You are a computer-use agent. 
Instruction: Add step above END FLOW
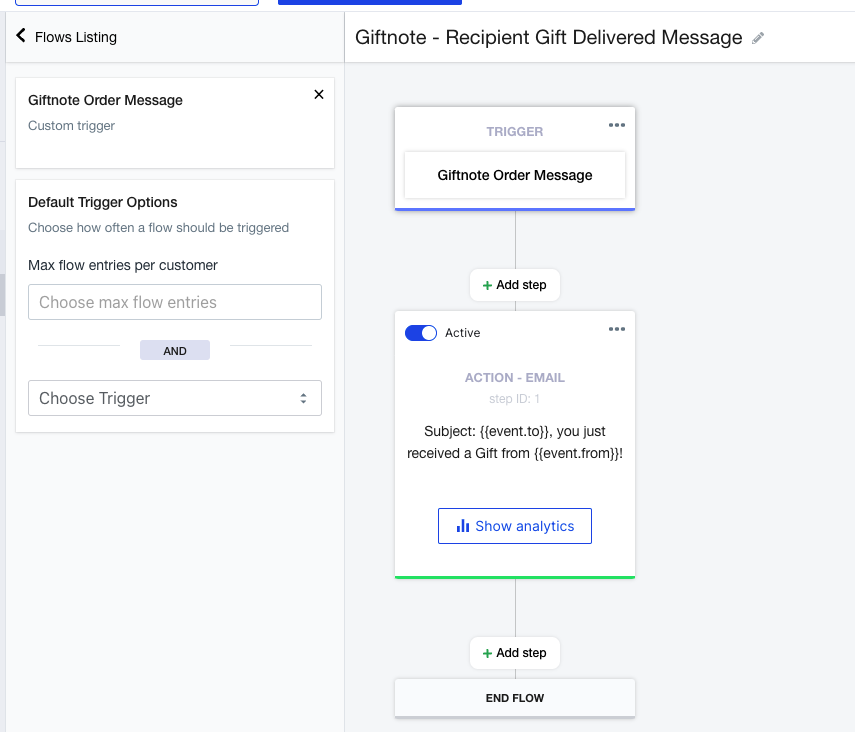515,653
